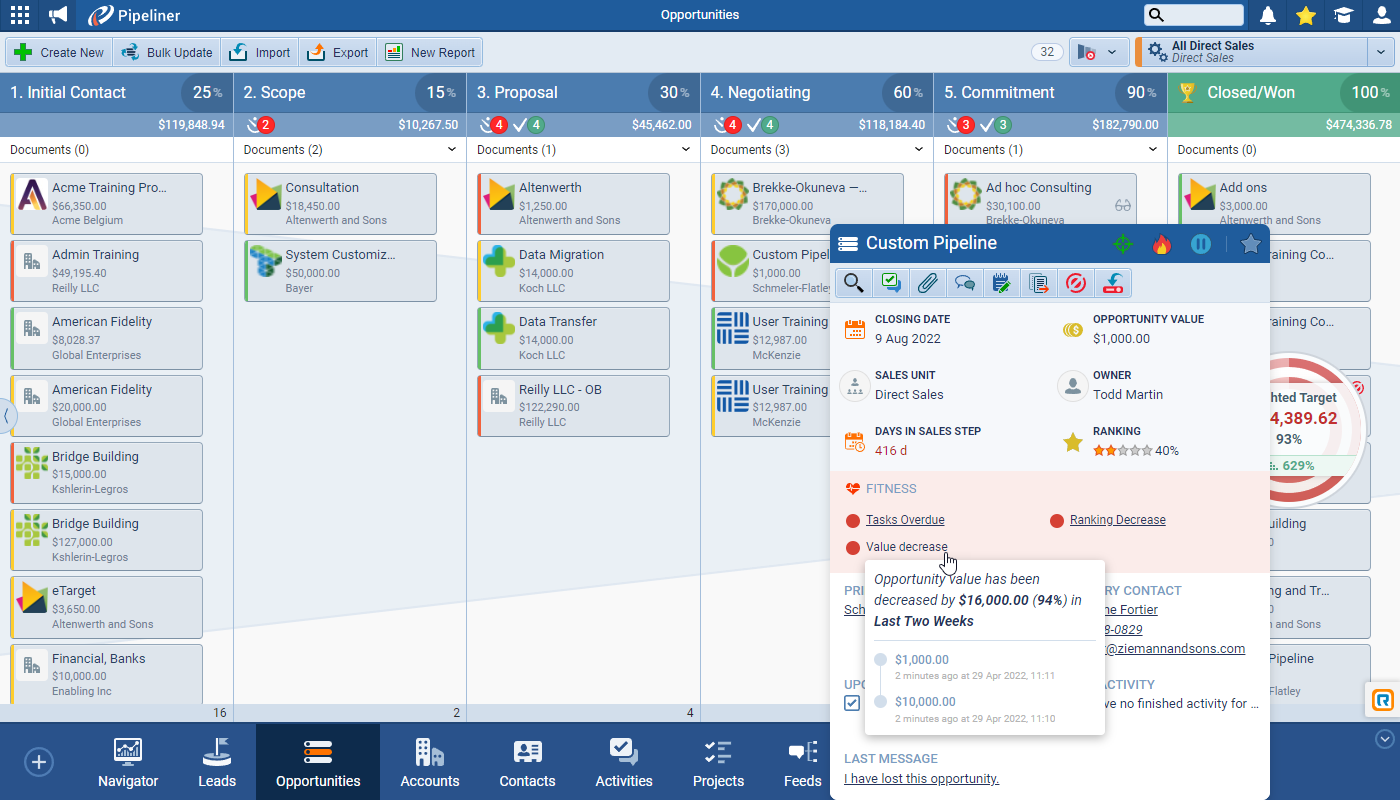The image size is (1400, 800).
Task: Switch to the Accounts tab
Action: (x=429, y=762)
